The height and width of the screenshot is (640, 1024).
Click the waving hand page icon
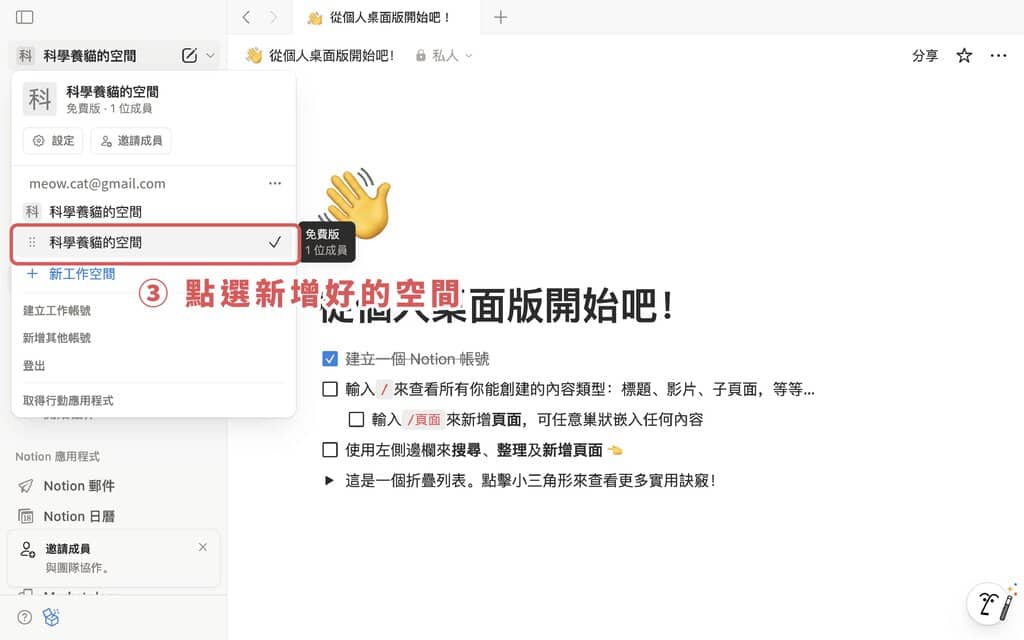[x=355, y=203]
